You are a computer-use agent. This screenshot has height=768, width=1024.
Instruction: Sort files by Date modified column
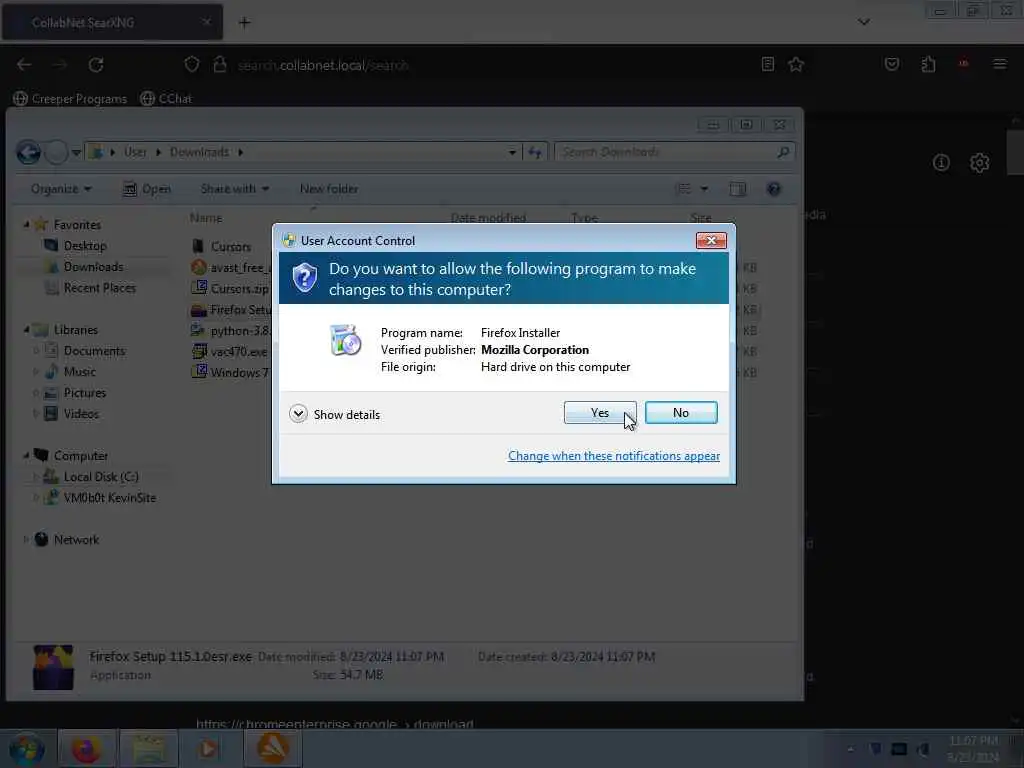coord(488,217)
